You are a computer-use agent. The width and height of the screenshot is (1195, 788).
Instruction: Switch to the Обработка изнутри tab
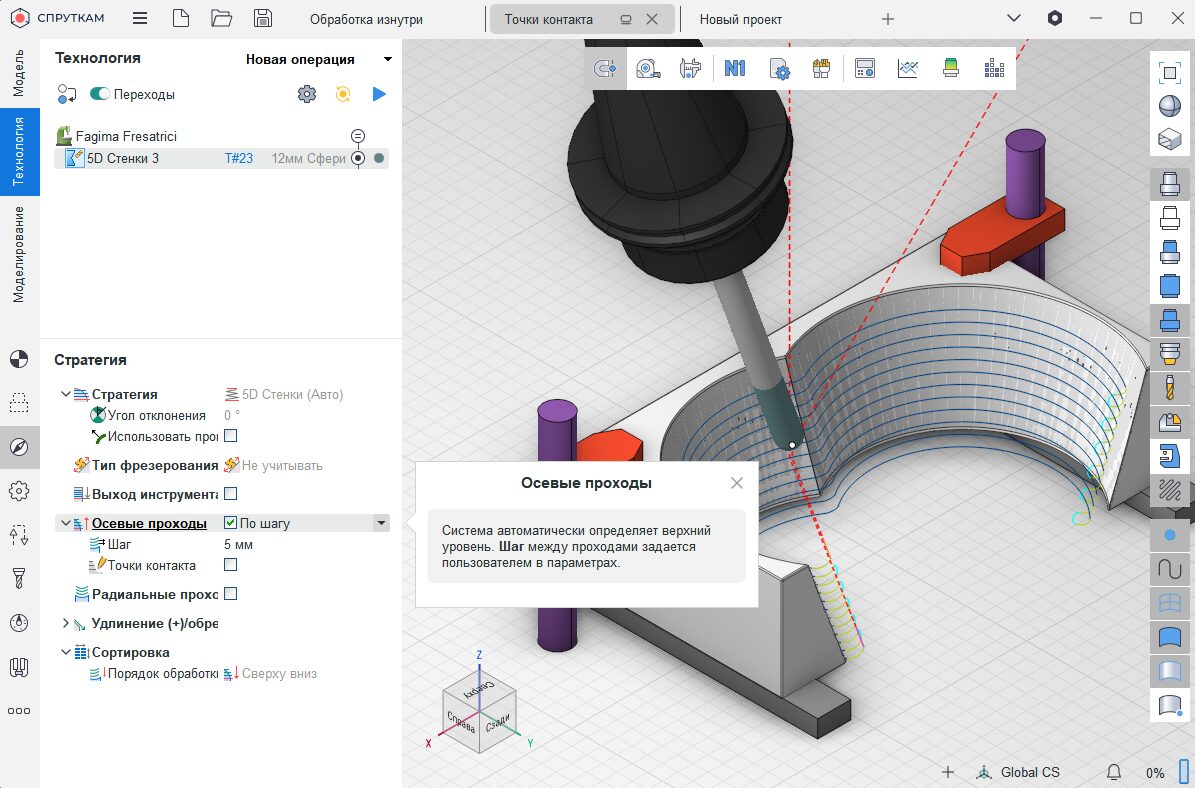366,19
